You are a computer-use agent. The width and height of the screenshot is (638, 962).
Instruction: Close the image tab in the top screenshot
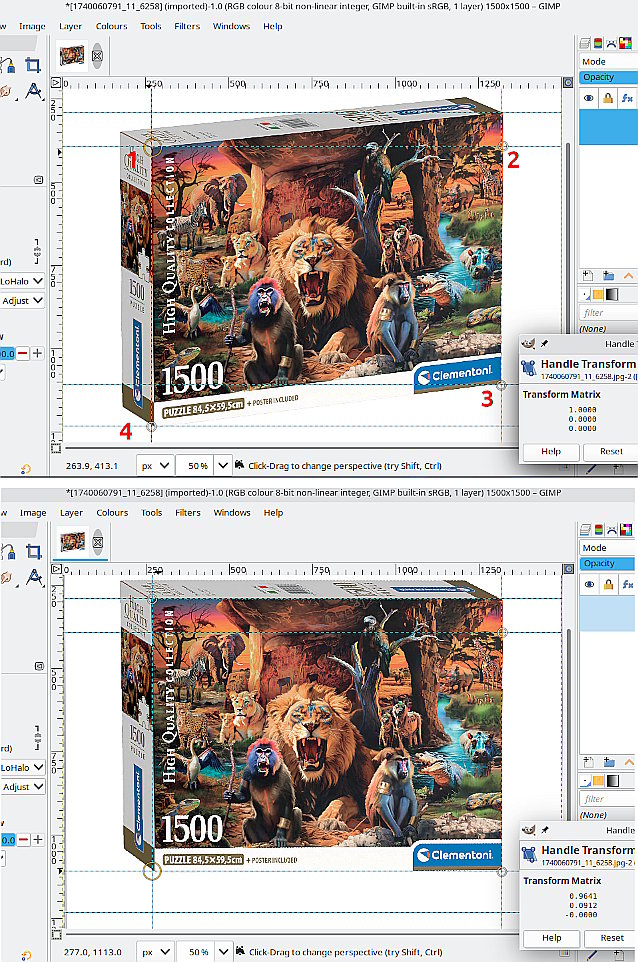(97, 56)
